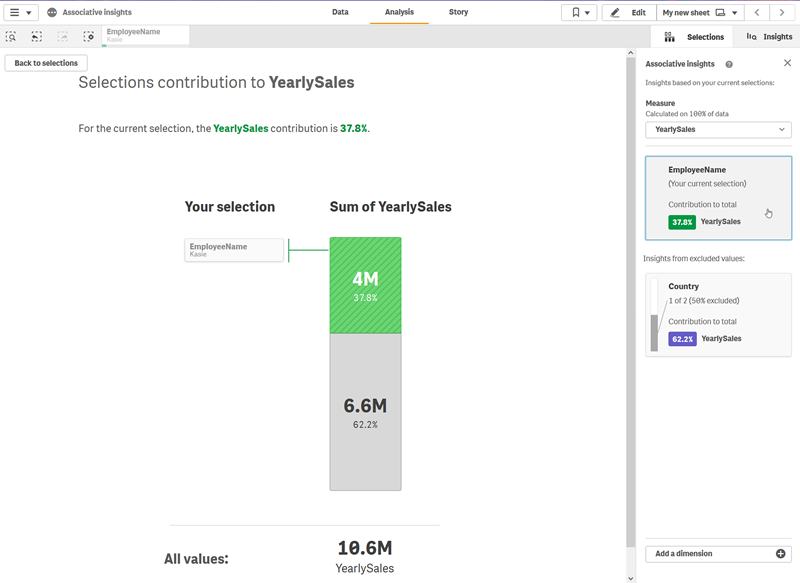Select the EmployeeName Kasie selection box
The image size is (800, 583).
tap(233, 250)
